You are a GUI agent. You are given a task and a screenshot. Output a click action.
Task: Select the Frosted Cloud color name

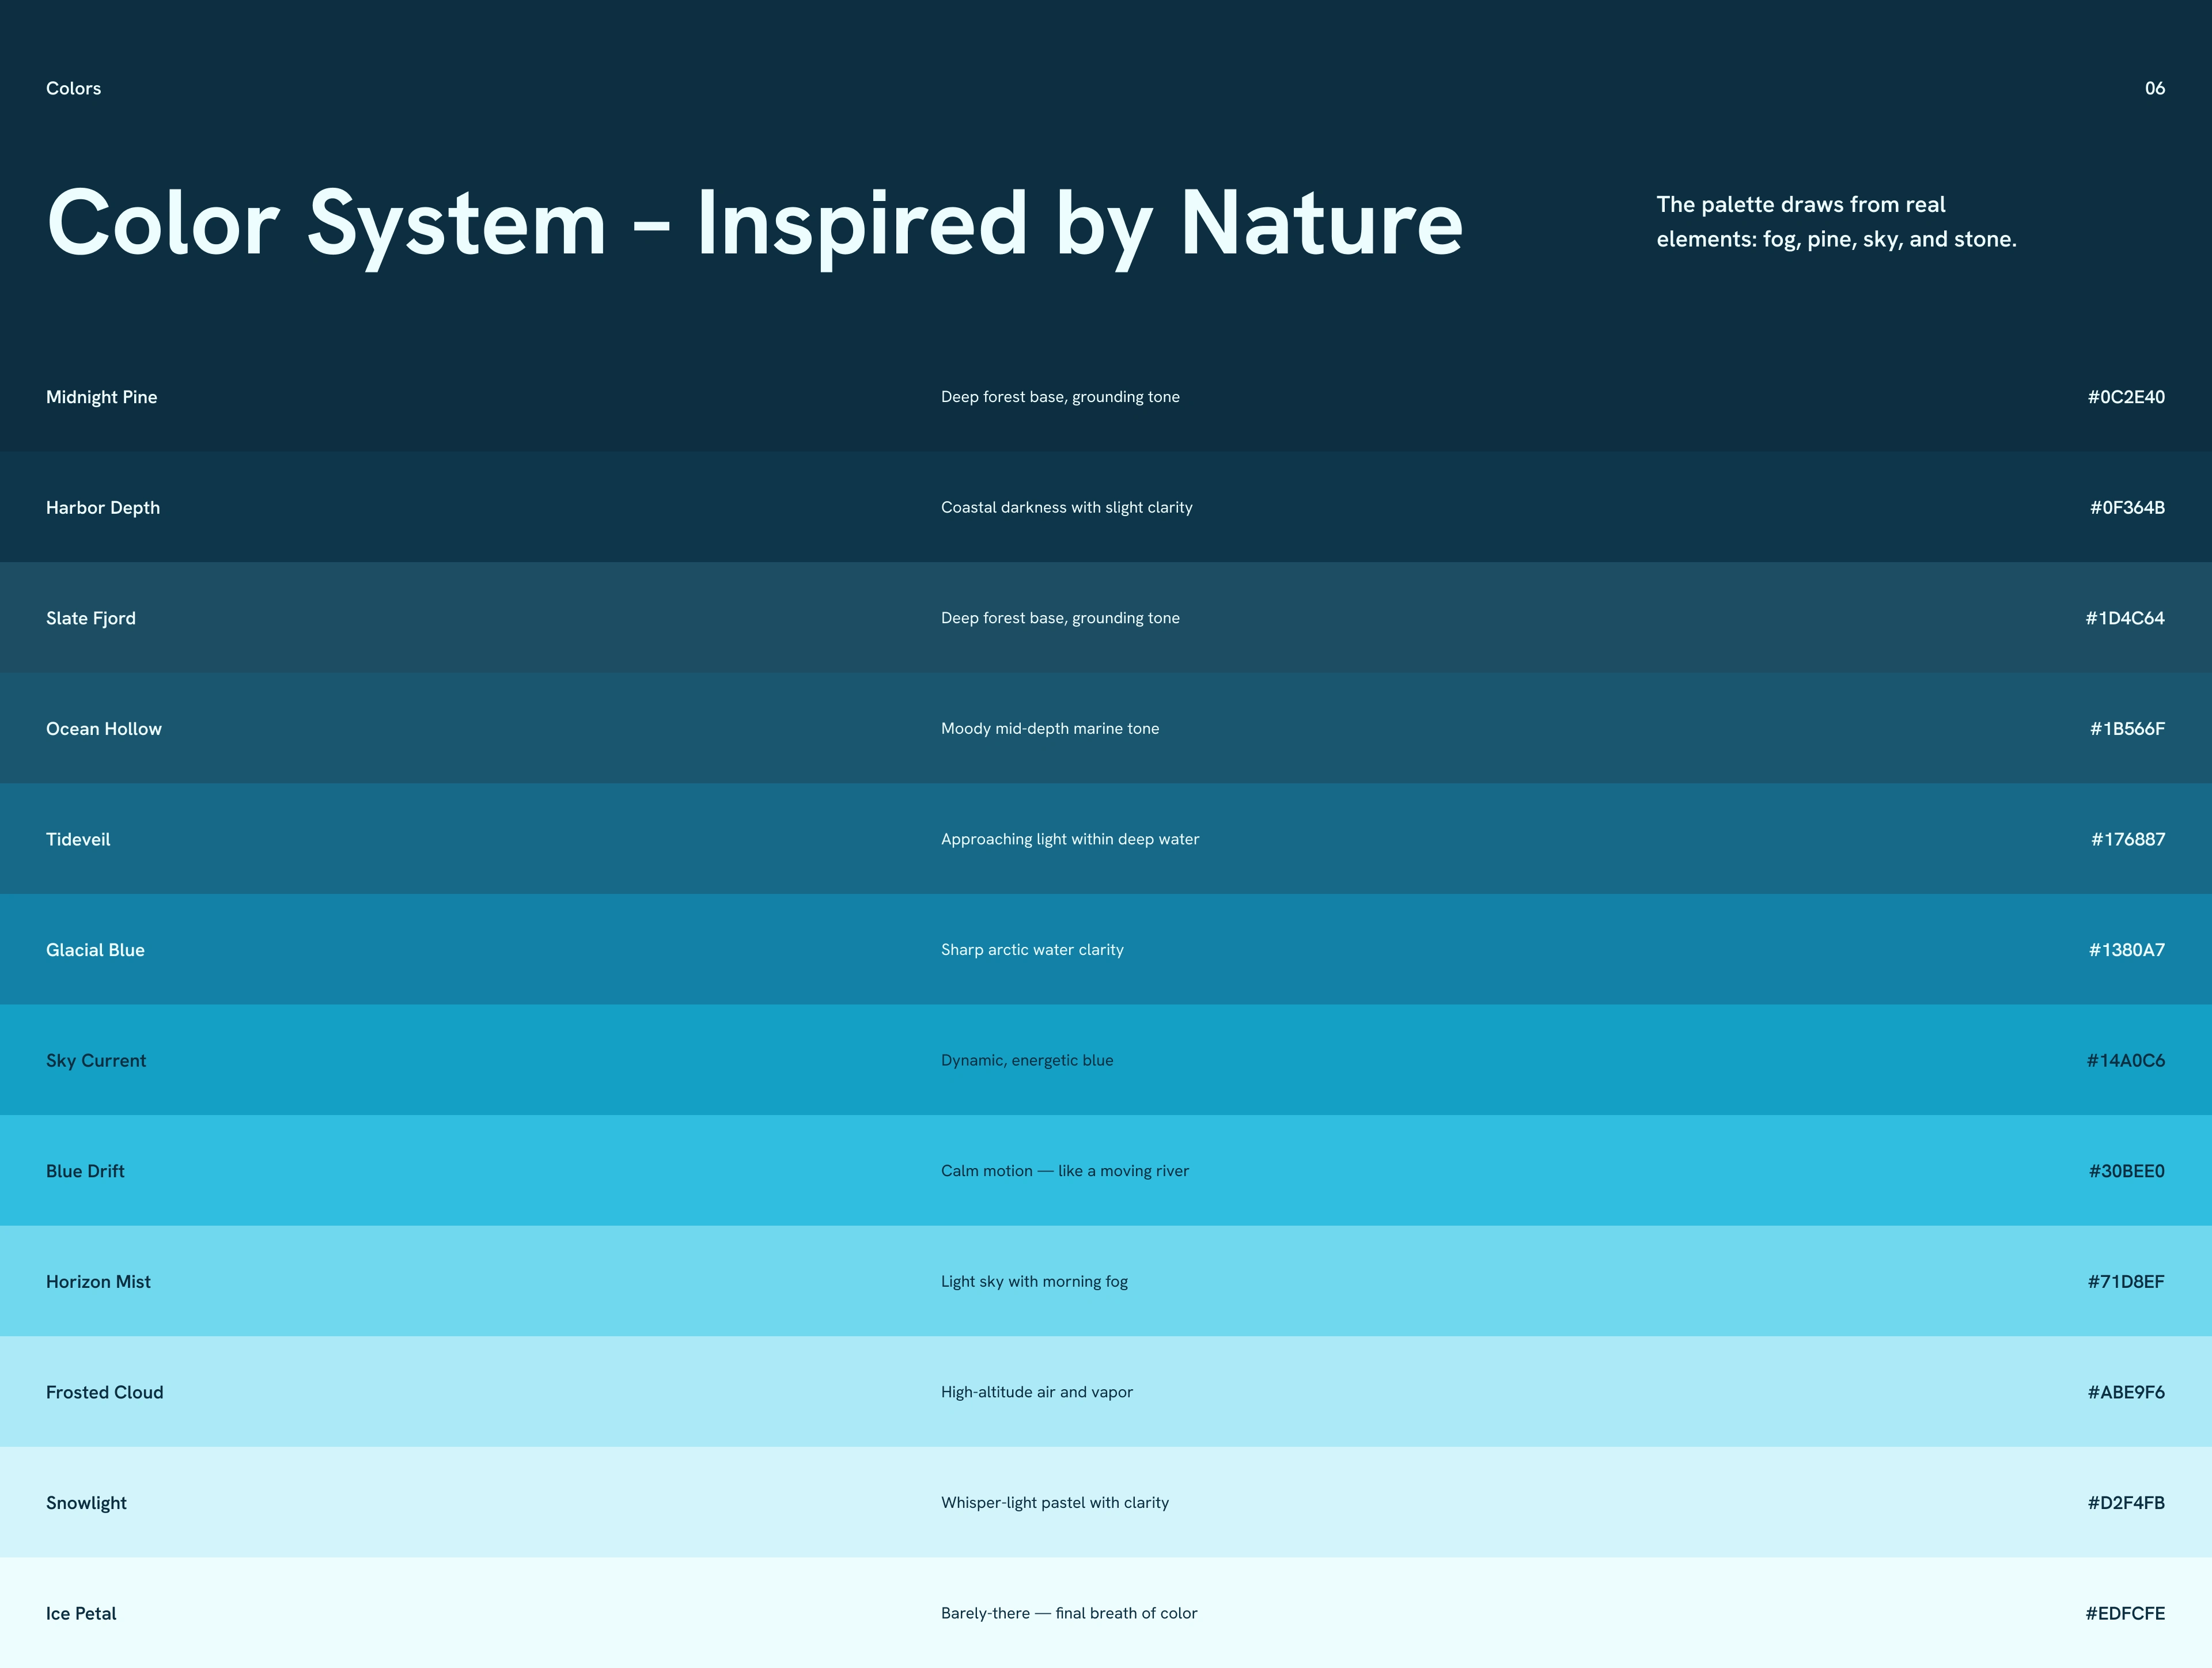pyautogui.click(x=104, y=1392)
